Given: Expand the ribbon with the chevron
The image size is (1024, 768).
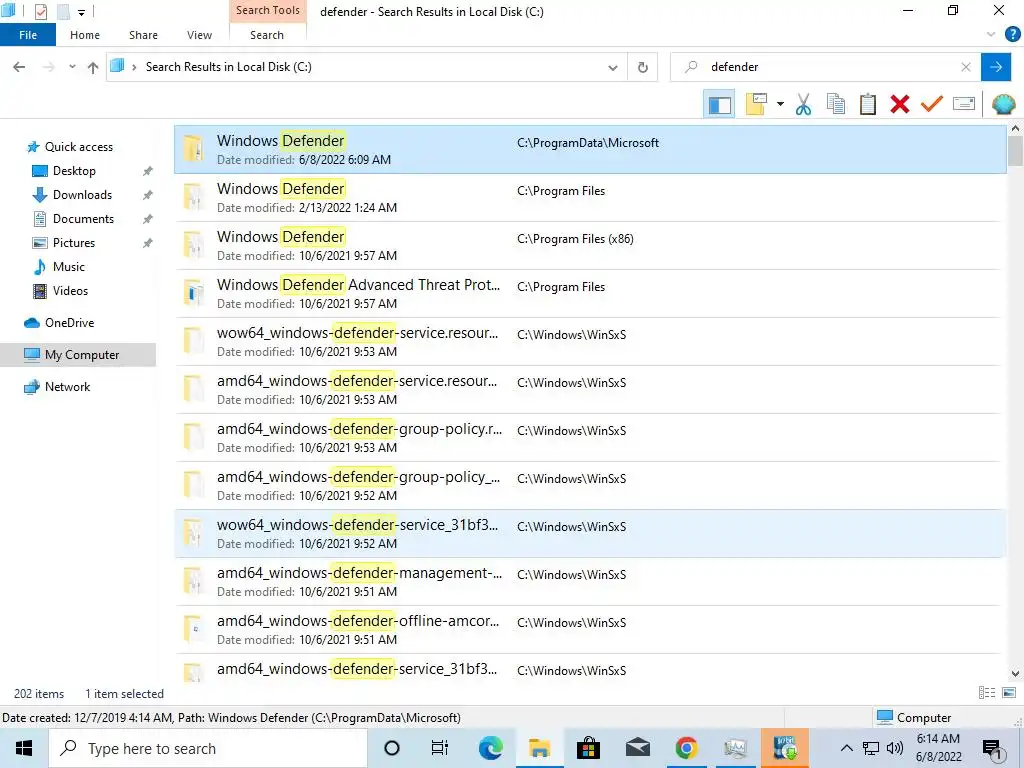Looking at the screenshot, I should click(x=991, y=35).
